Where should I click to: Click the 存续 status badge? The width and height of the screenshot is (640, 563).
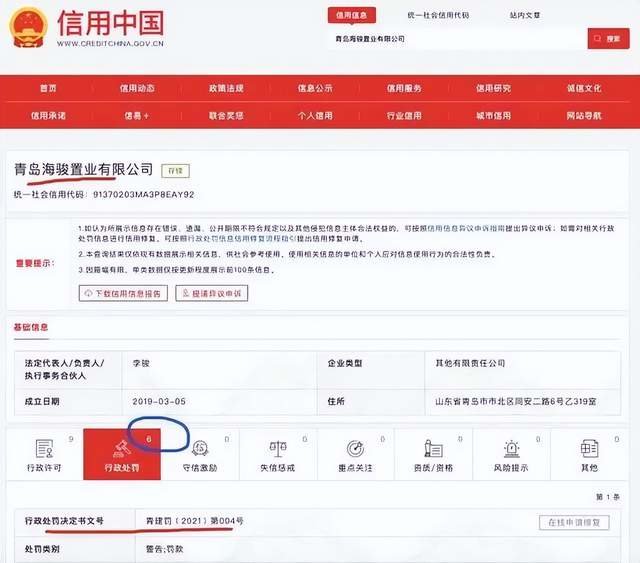pyautogui.click(x=176, y=171)
